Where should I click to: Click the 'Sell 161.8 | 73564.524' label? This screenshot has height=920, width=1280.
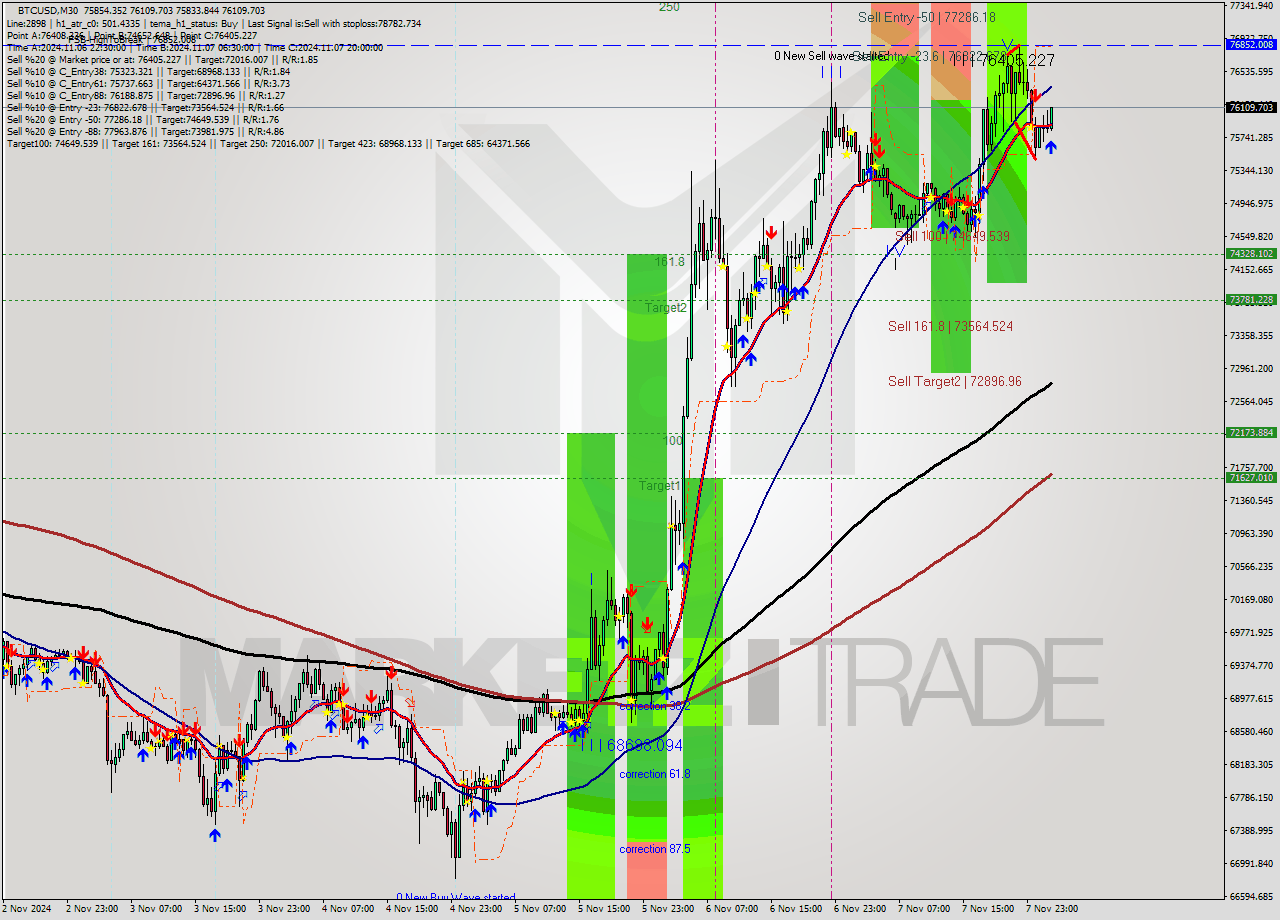coord(950,326)
